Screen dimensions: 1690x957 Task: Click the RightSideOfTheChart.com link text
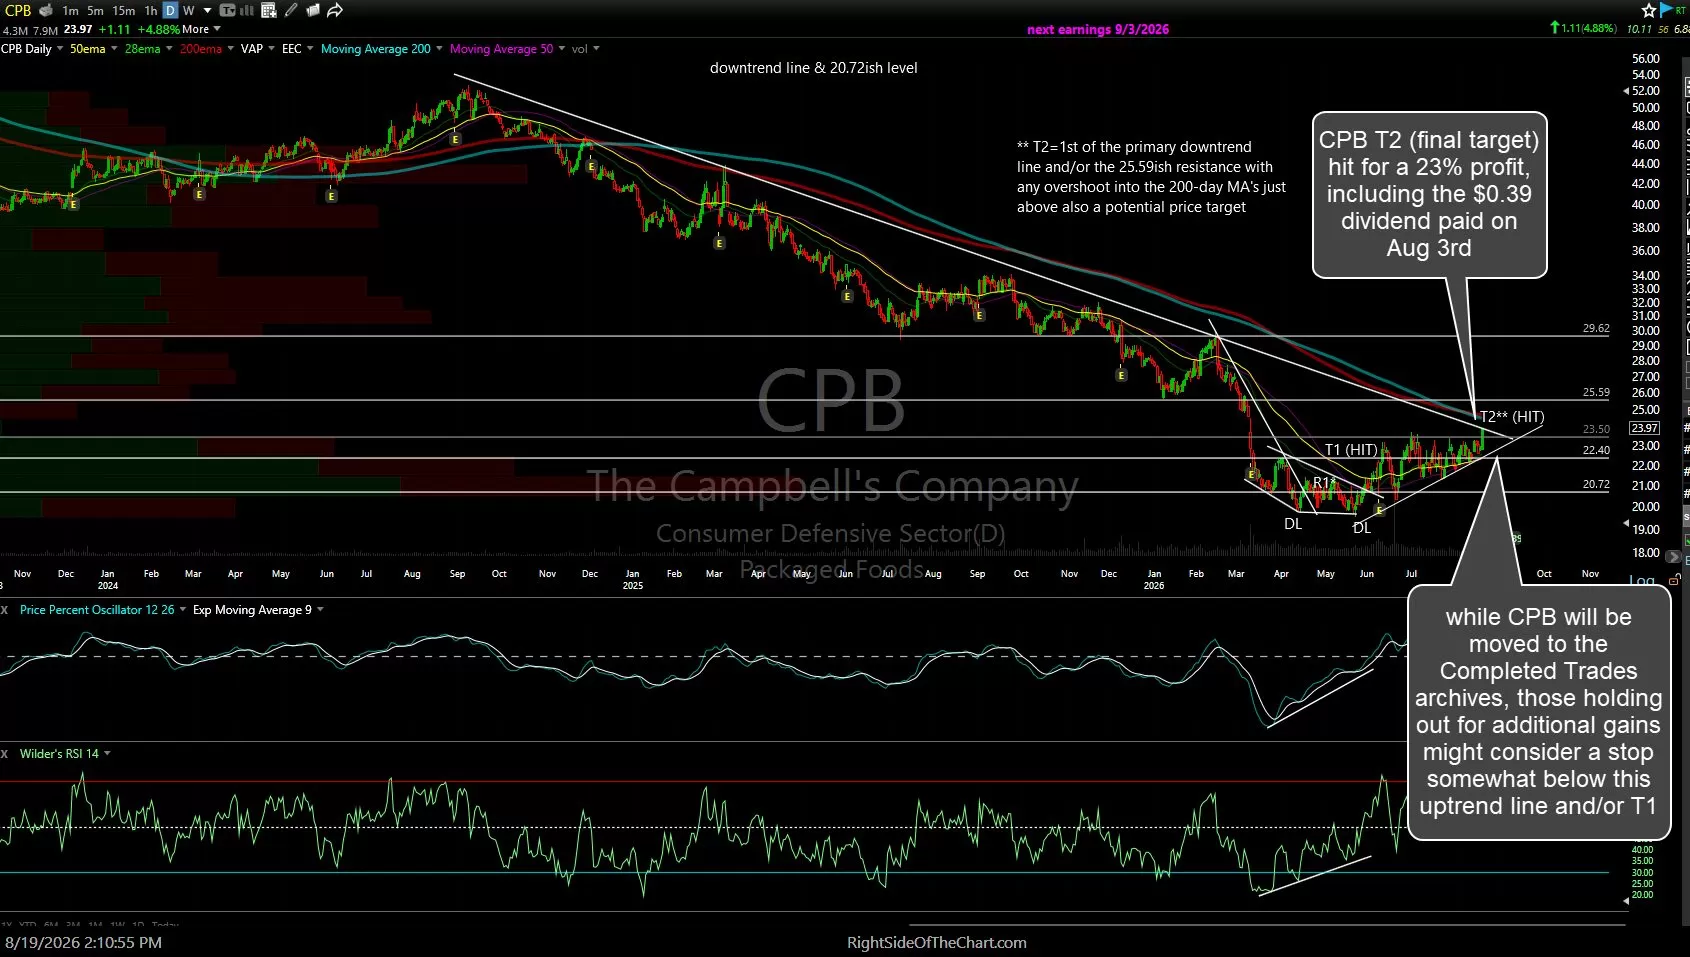[x=936, y=942]
